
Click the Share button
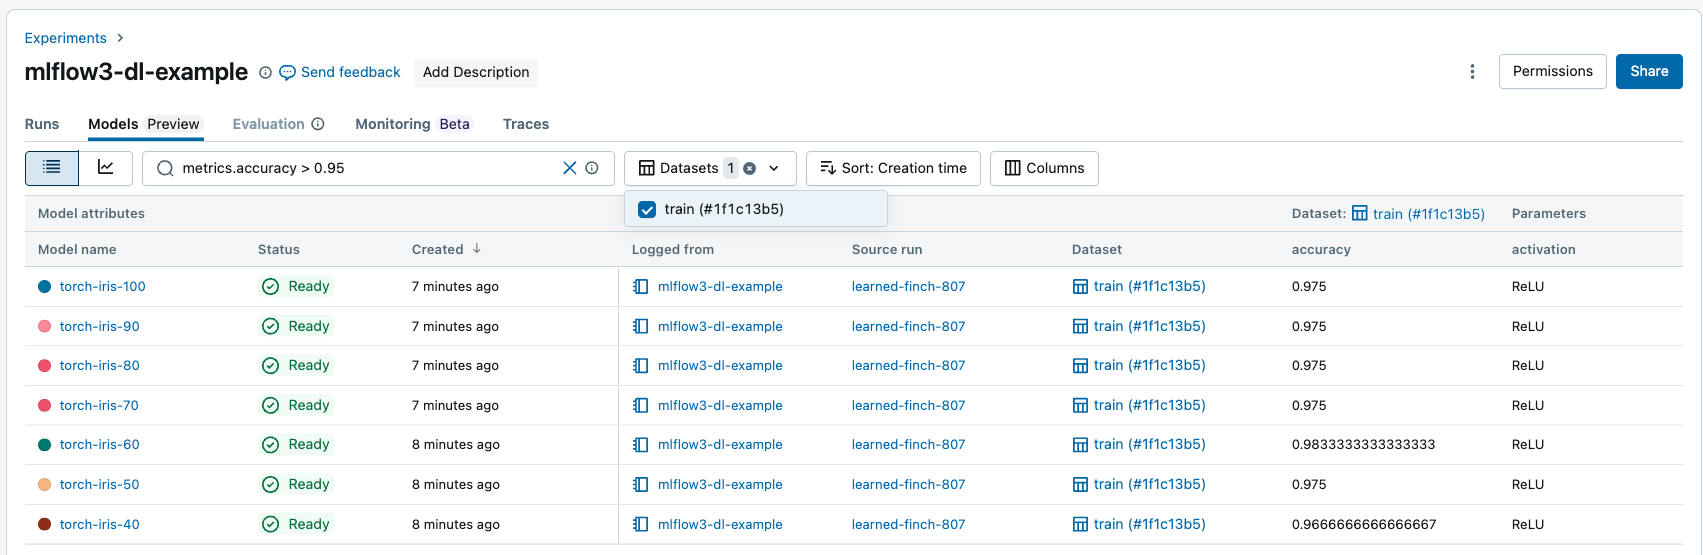click(1649, 71)
